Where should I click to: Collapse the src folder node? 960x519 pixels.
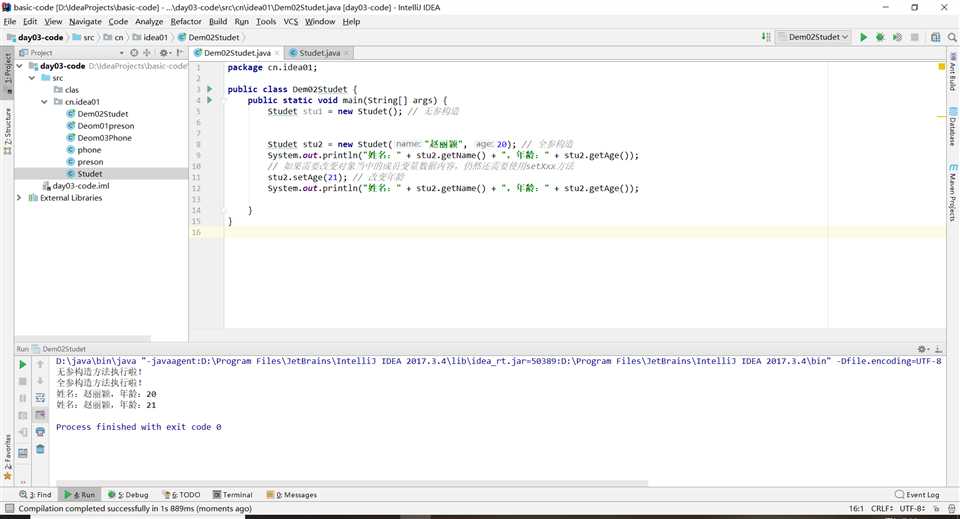32,78
